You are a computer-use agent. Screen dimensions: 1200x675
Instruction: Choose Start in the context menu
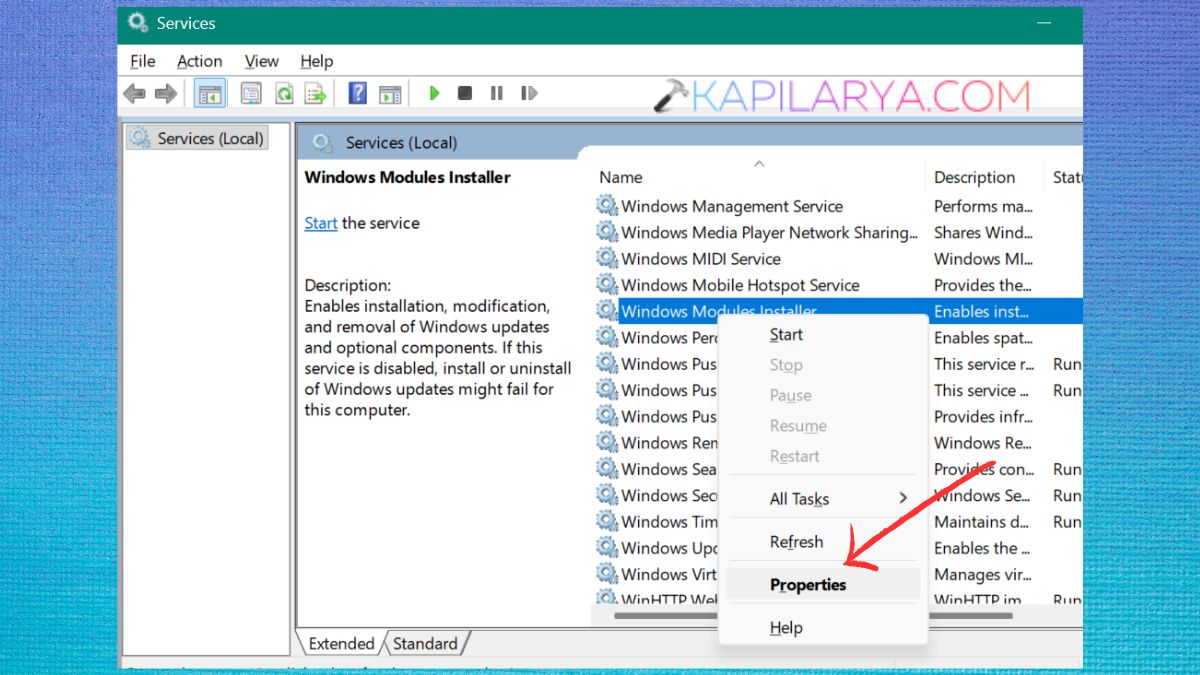coord(823,335)
